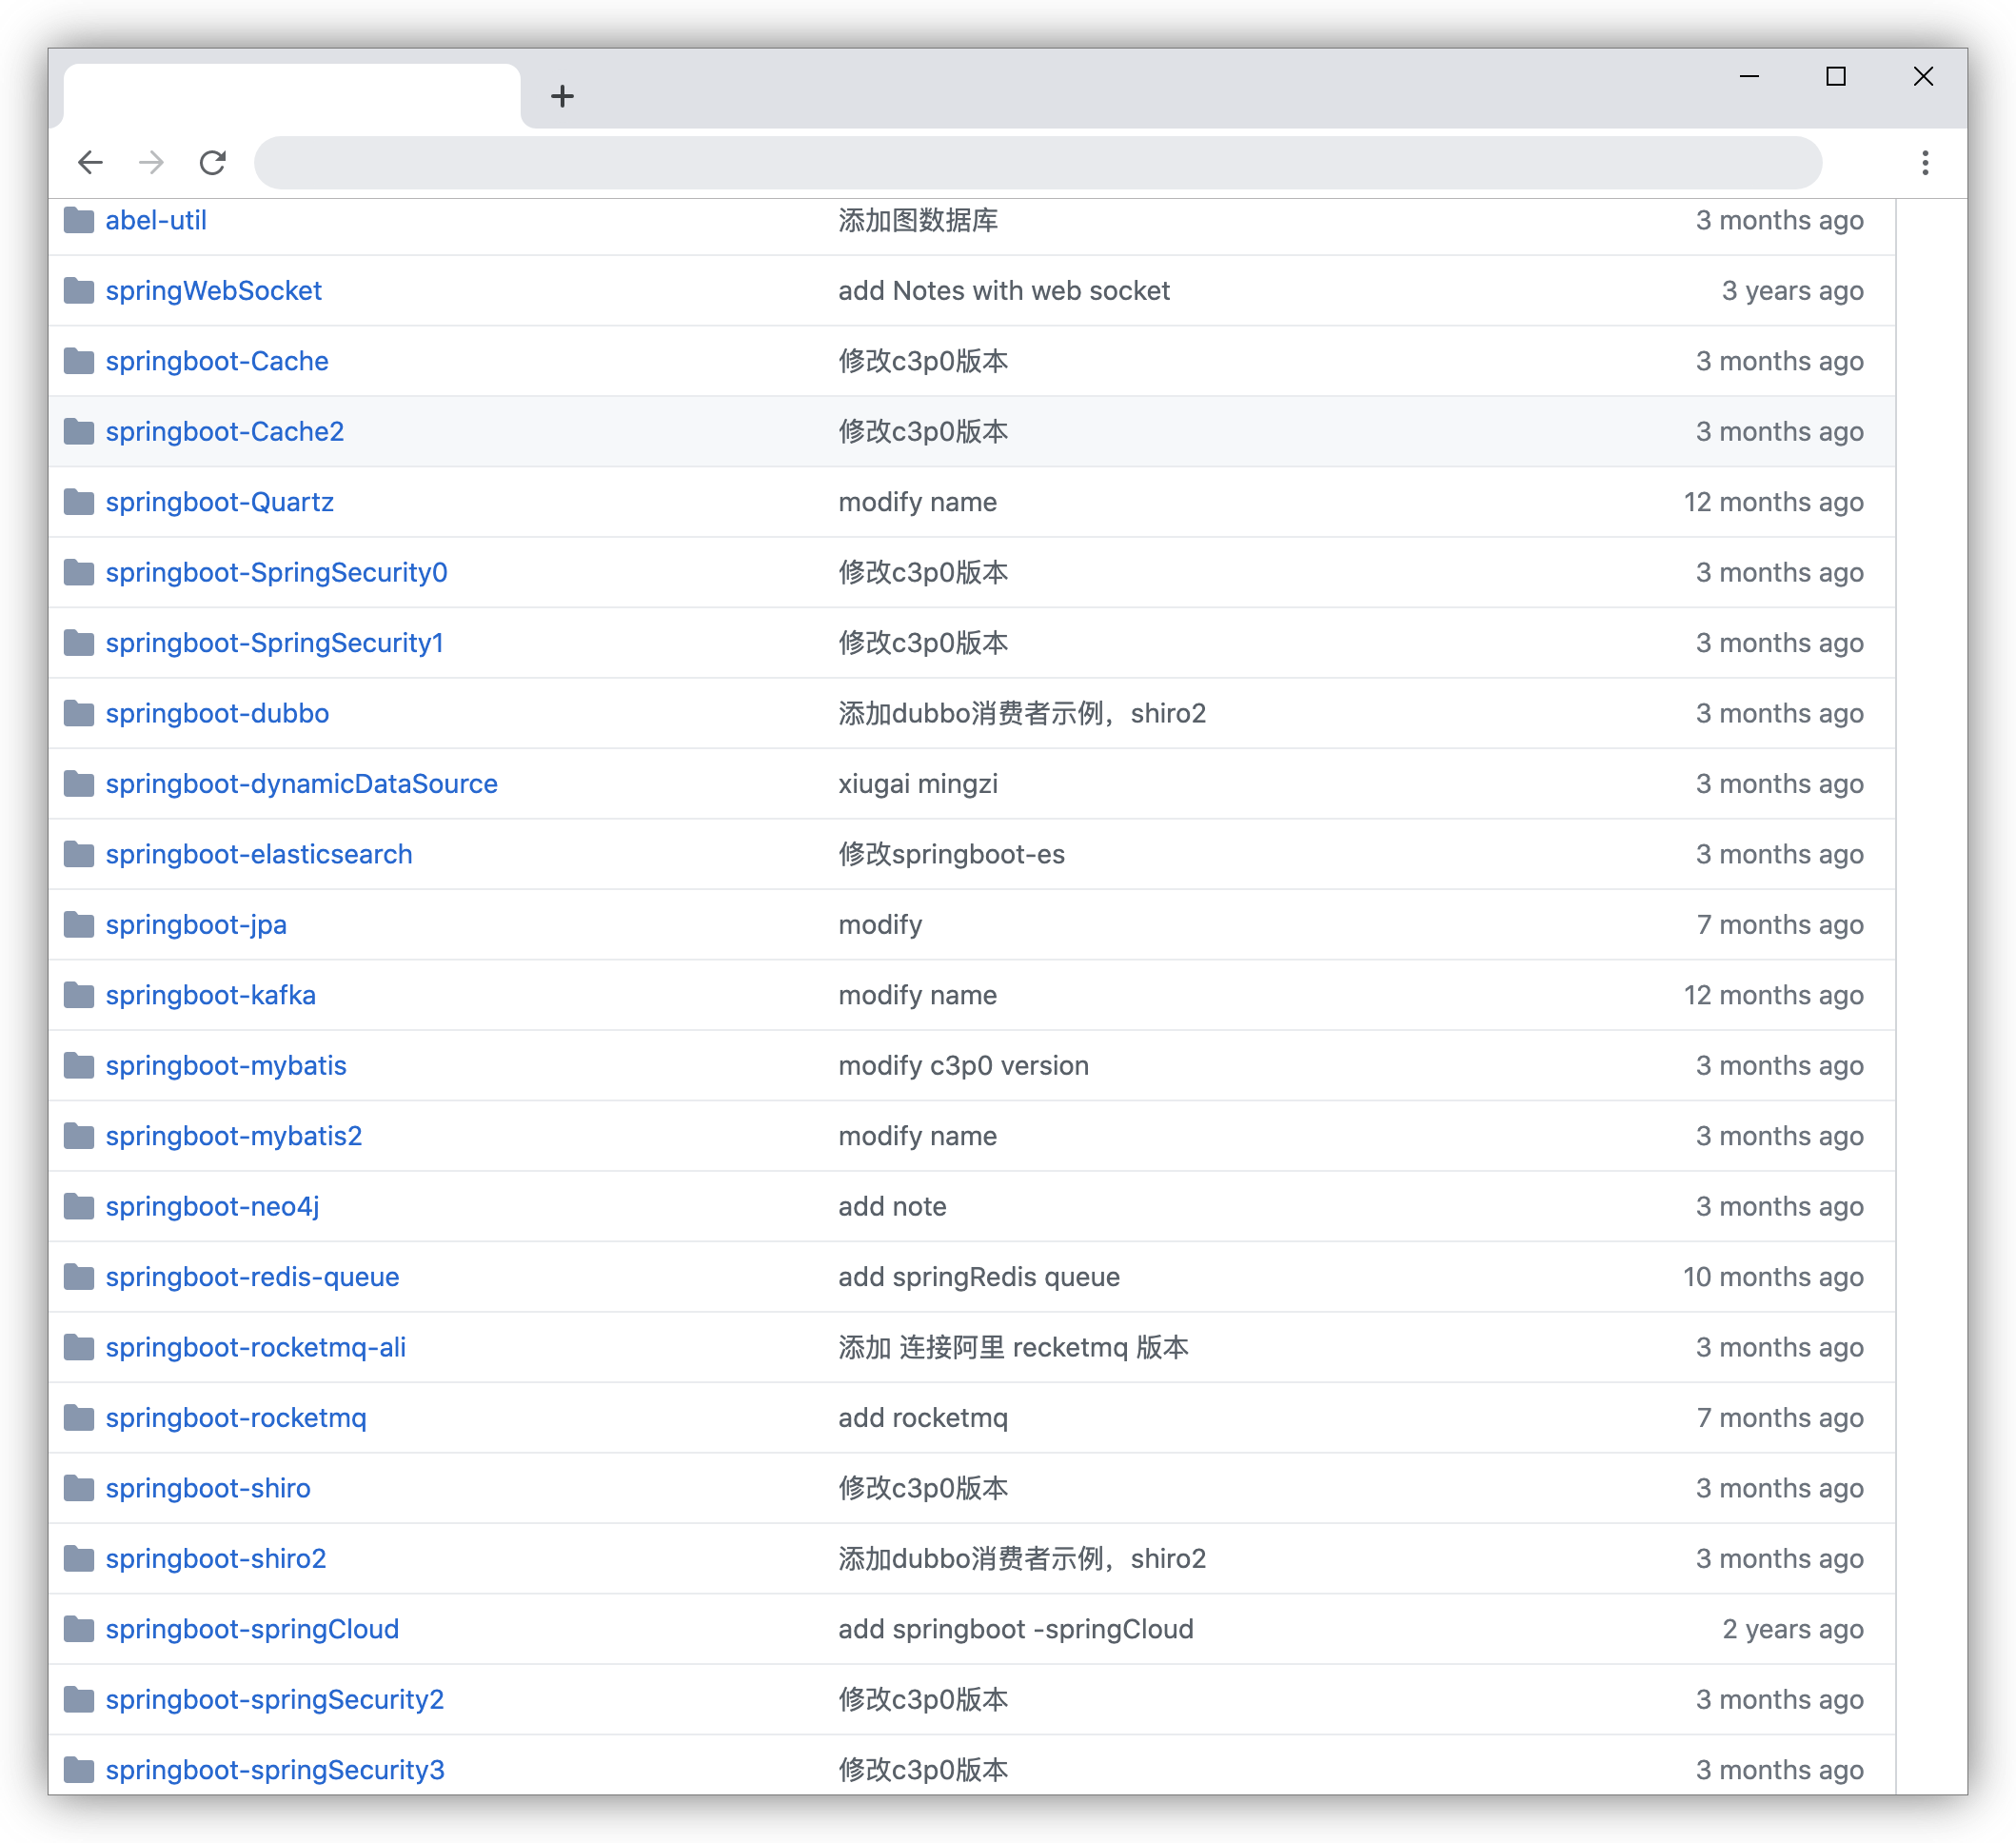
Task: Open the springboot-elasticsearch folder
Action: pos(259,854)
